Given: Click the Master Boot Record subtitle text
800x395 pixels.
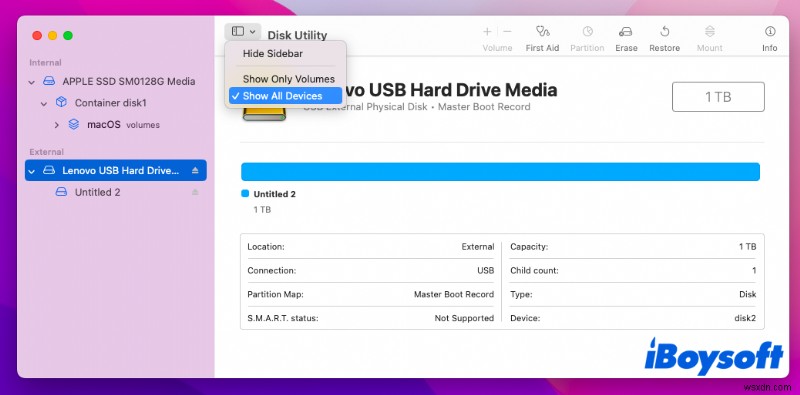Looking at the screenshot, I should 484,107.
